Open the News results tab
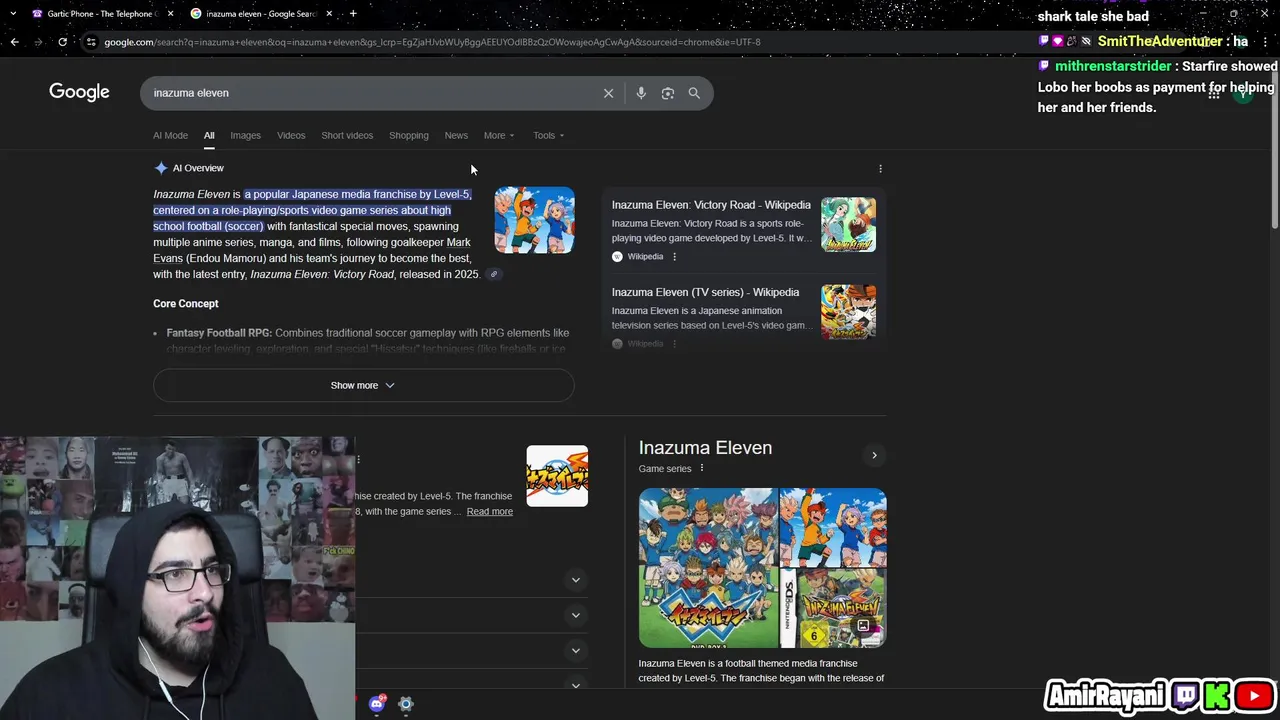This screenshot has height=720, width=1280. tap(456, 135)
